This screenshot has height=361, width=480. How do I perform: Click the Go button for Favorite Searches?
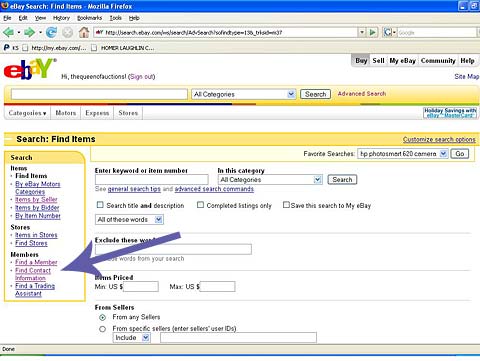coord(460,154)
